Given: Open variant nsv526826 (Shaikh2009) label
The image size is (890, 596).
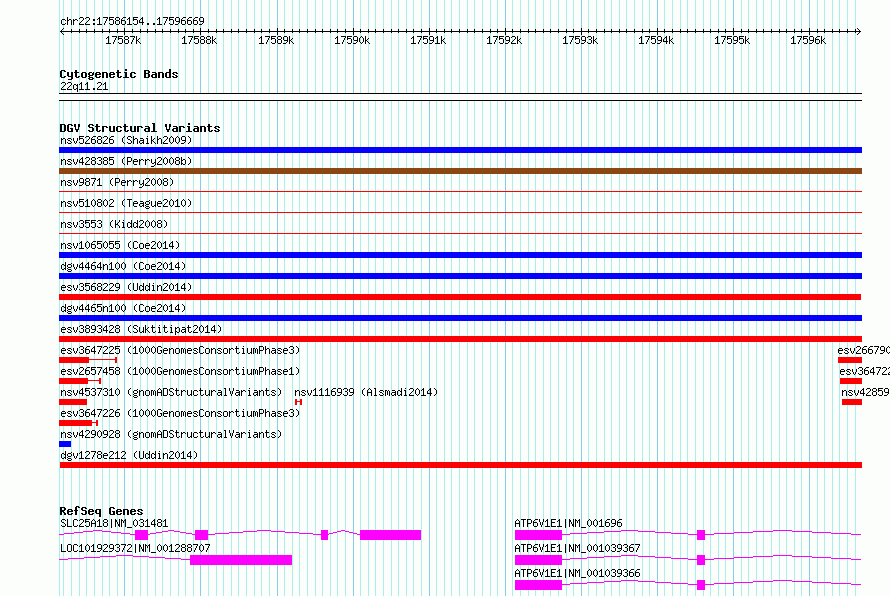Looking at the screenshot, I should [126, 140].
